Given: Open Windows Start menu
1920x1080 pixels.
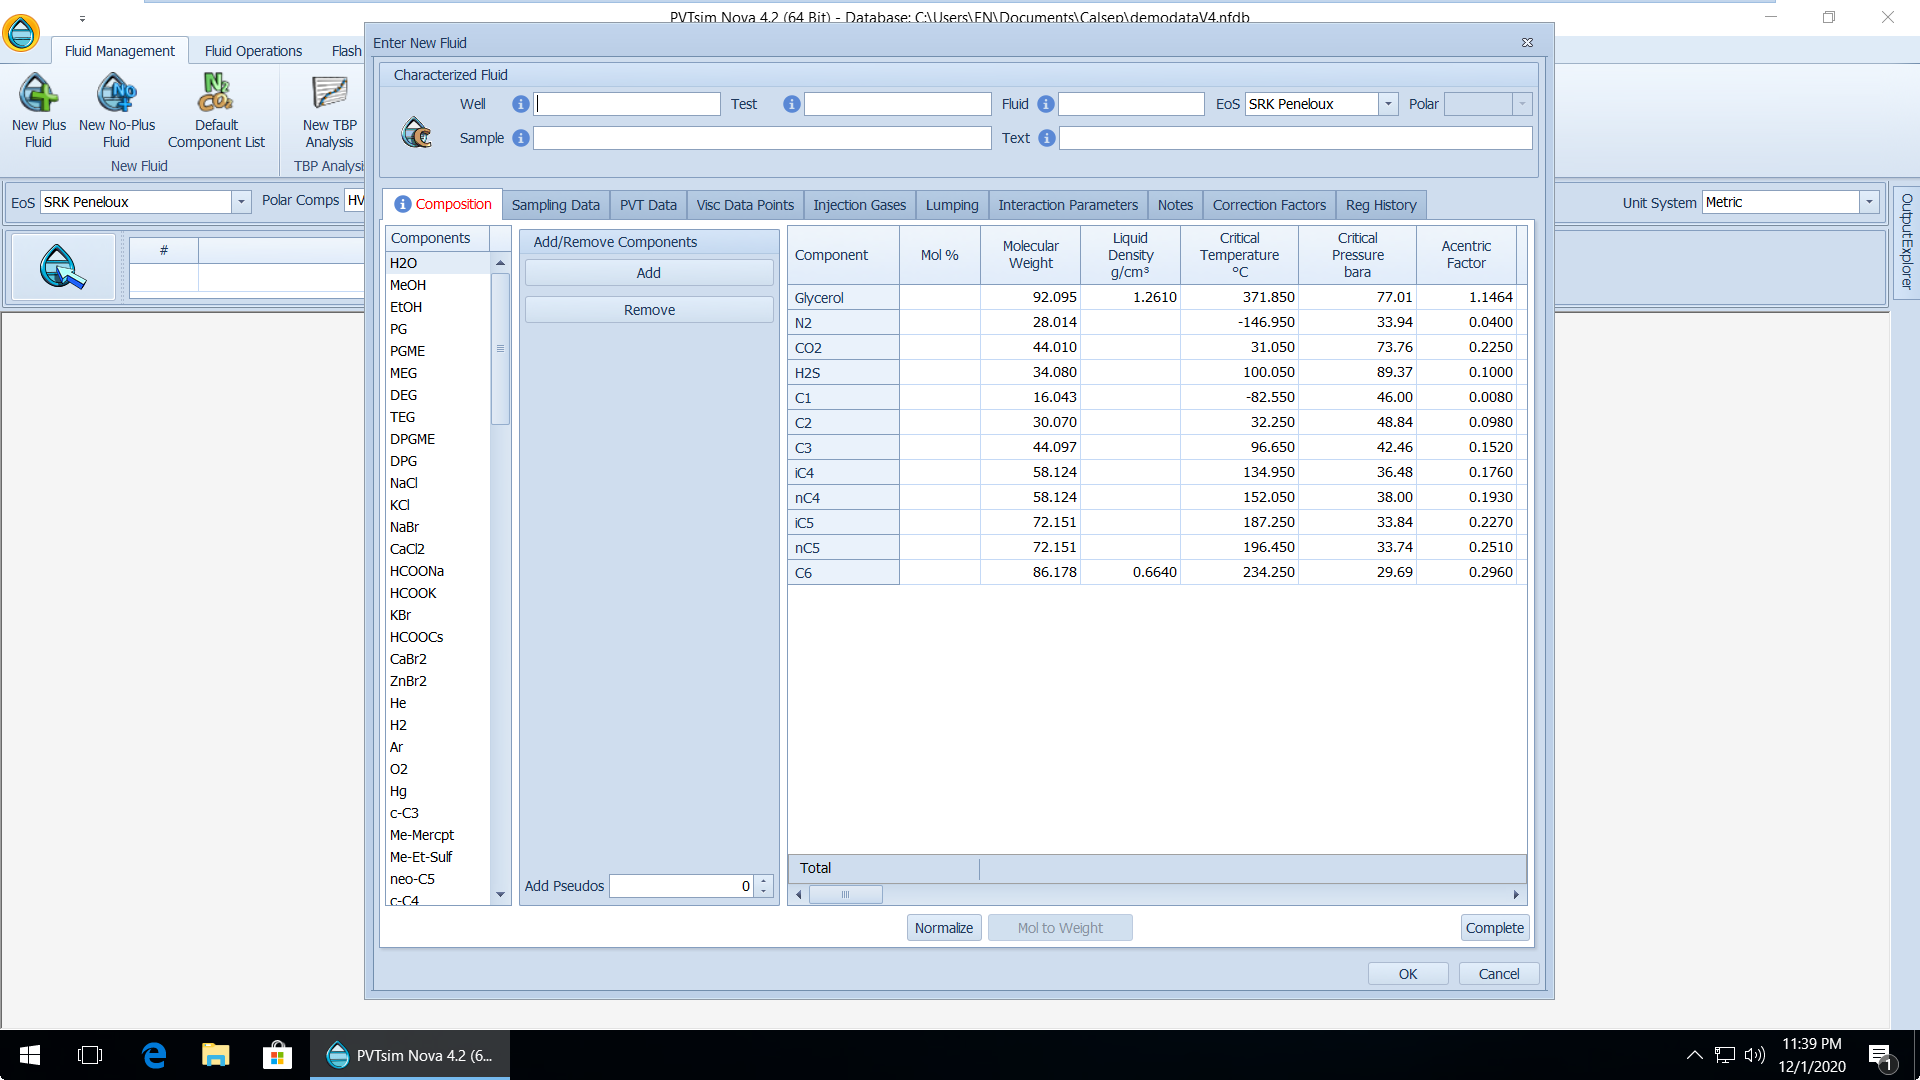Looking at the screenshot, I should [30, 1055].
